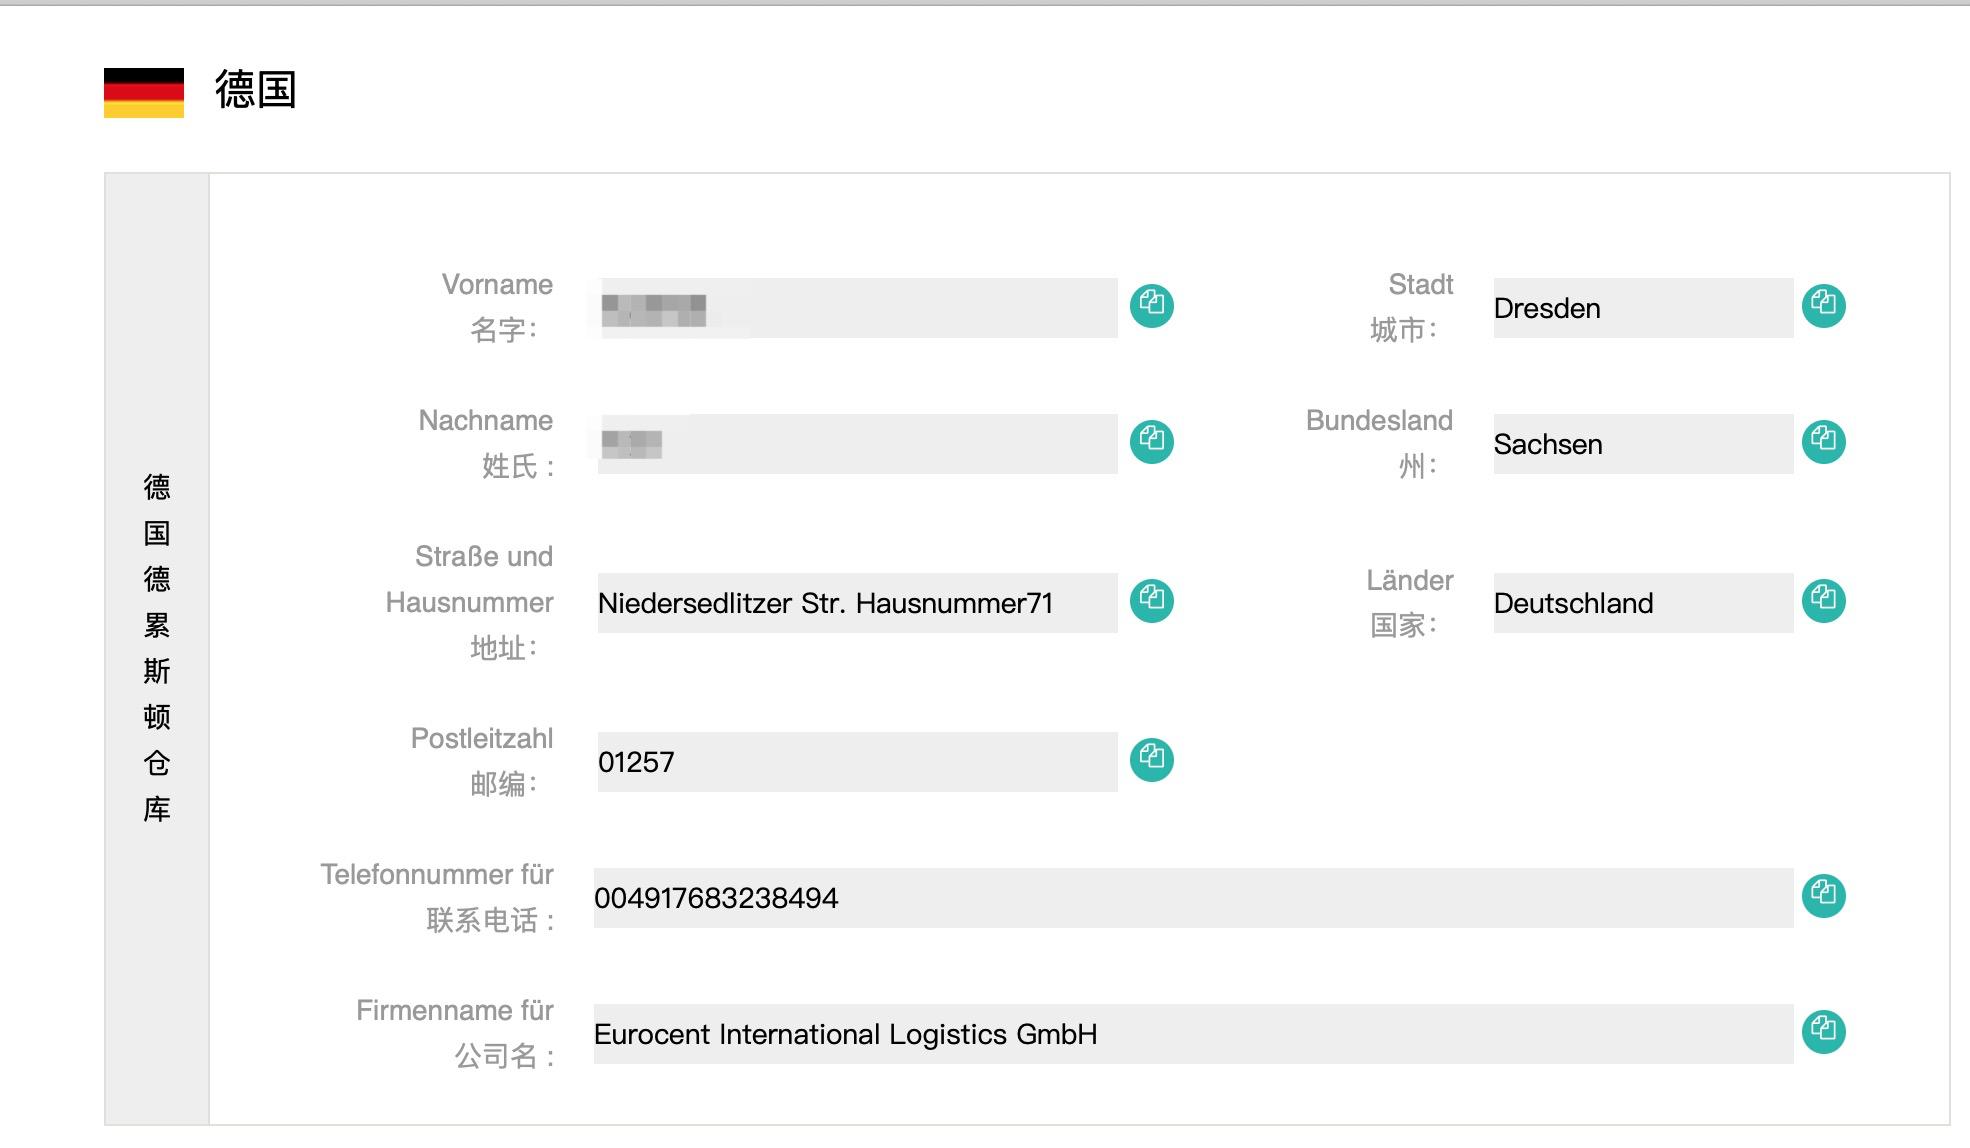Select the 德国德累斯顿仓库 vertical tab
The width and height of the screenshot is (1970, 1148).
157,648
